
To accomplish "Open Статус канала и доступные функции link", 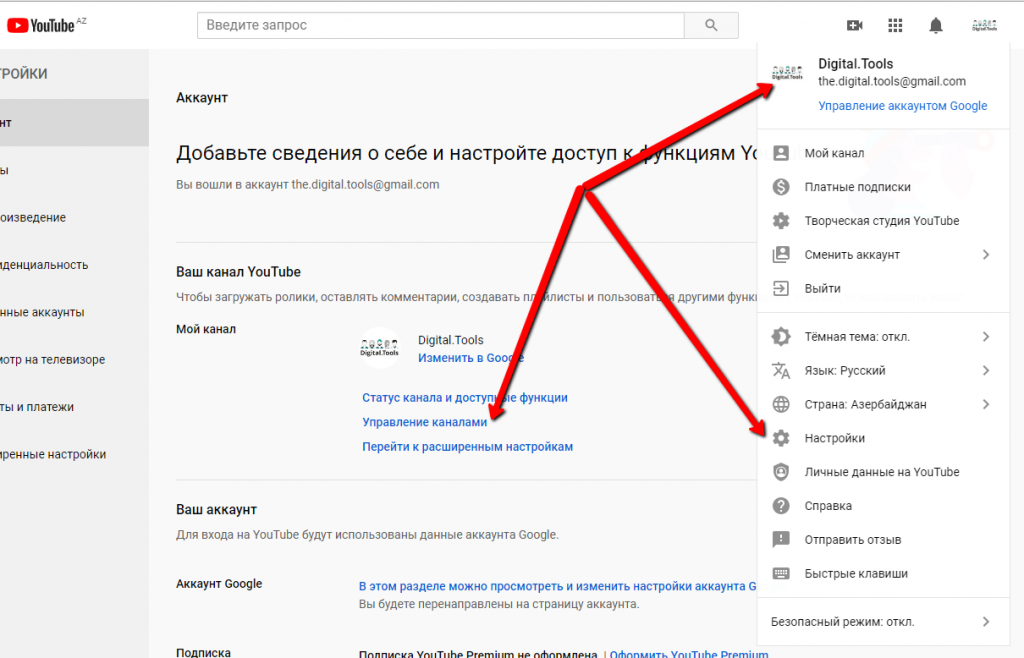I will point(464,398).
